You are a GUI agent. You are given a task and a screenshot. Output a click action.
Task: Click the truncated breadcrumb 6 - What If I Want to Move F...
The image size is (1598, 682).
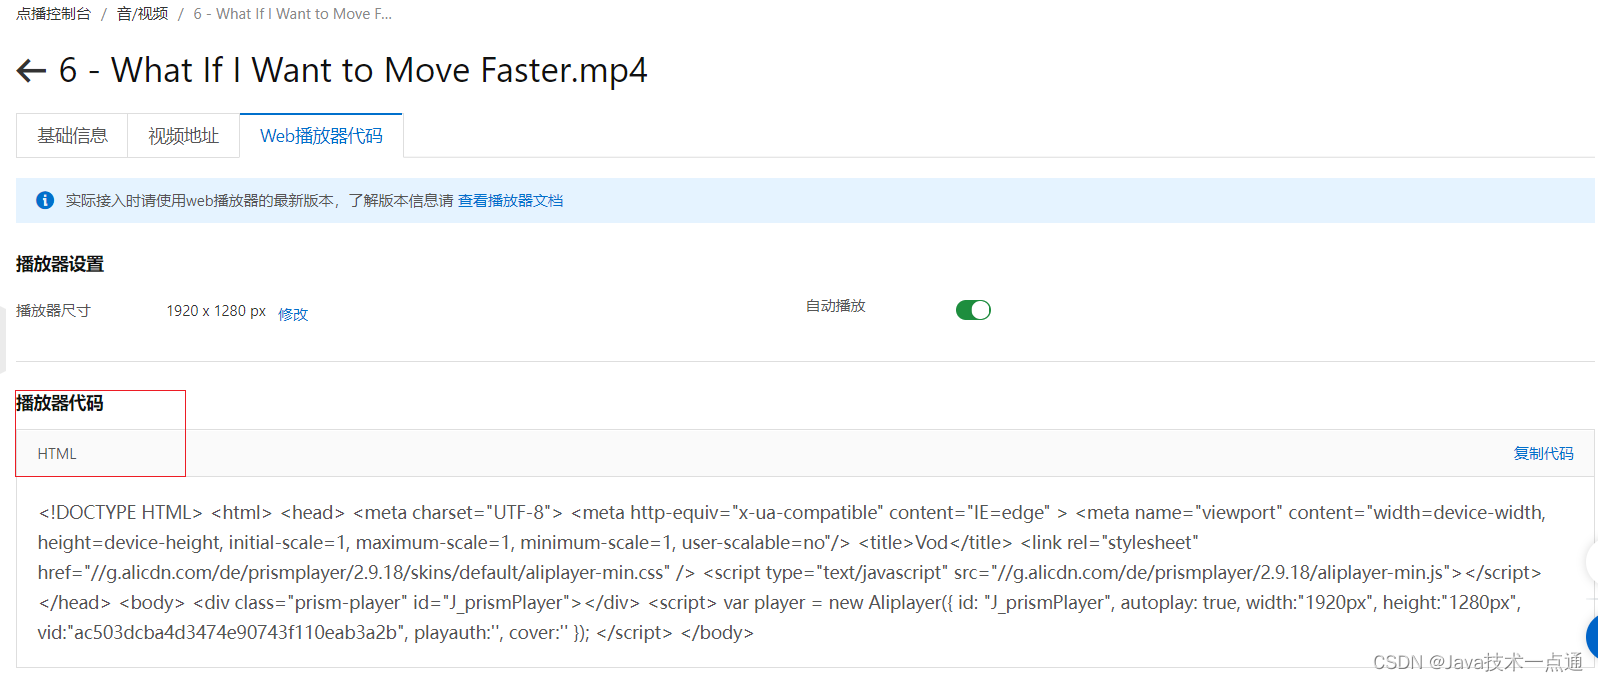click(292, 14)
